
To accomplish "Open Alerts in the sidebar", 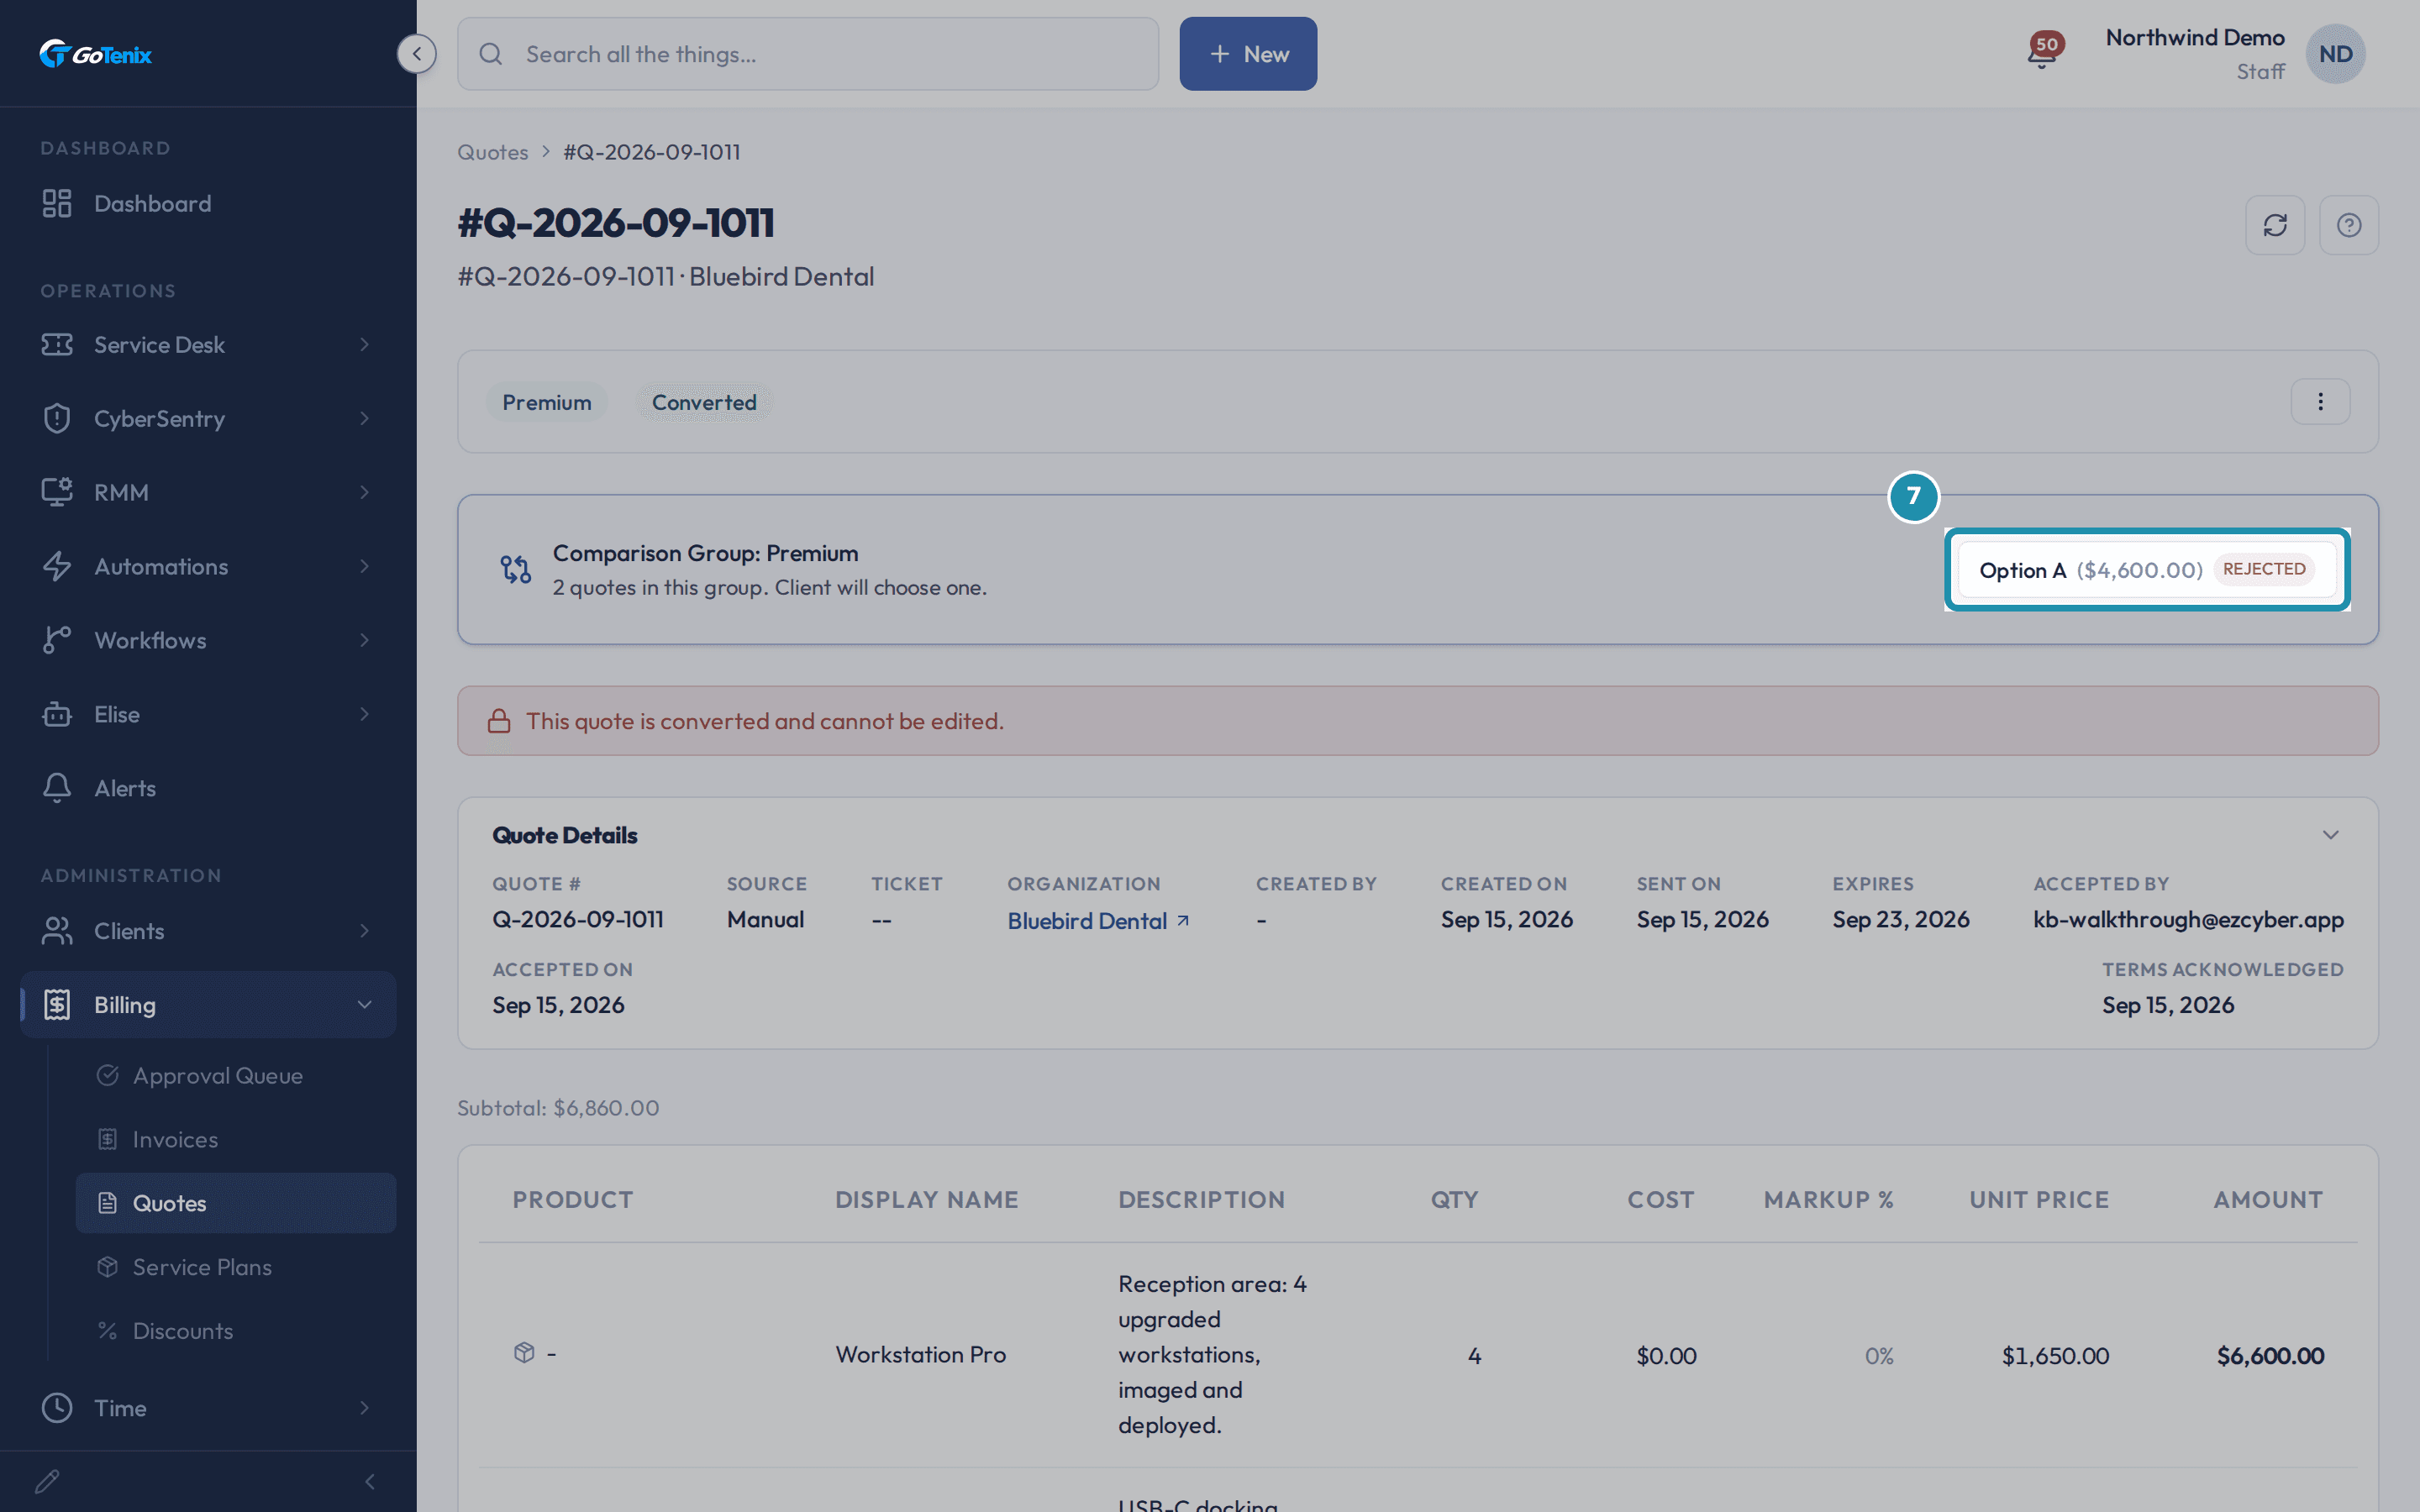I will 208,788.
